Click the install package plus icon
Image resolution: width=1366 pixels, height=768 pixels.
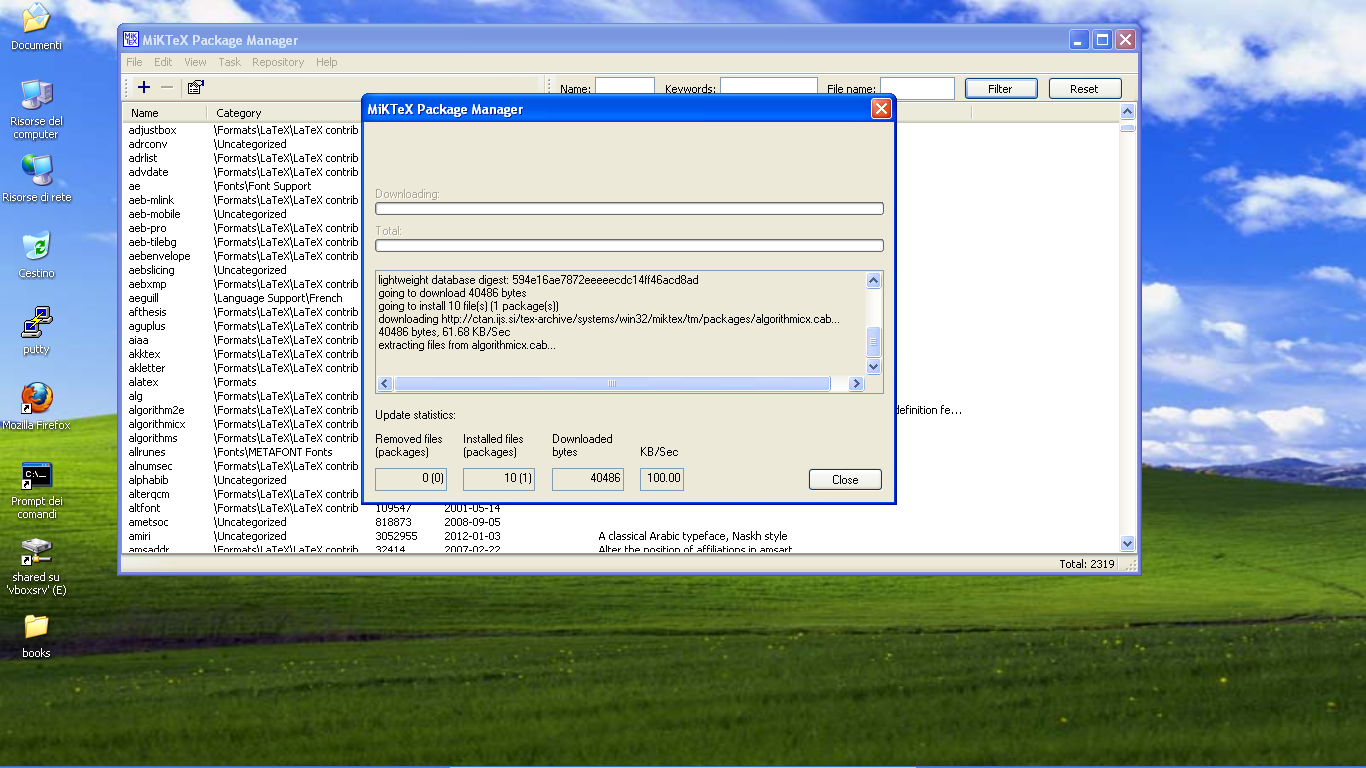(144, 88)
